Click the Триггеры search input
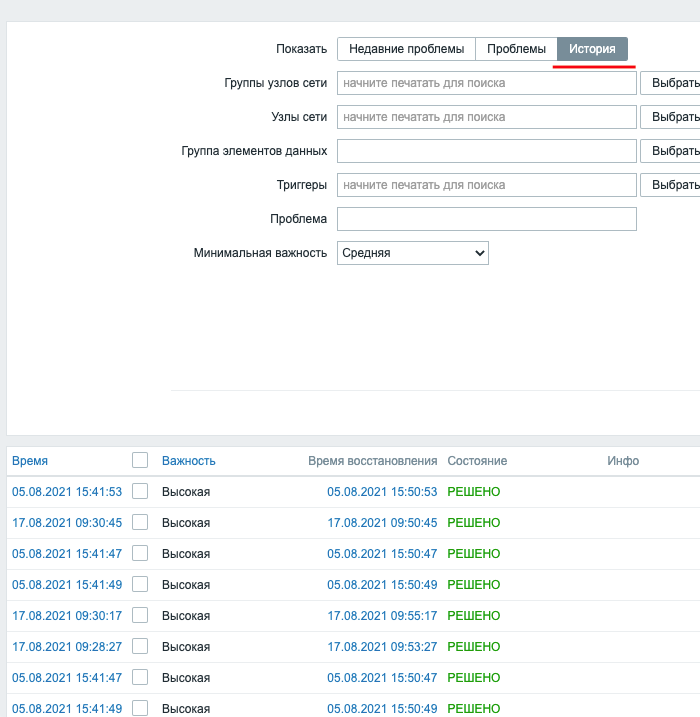This screenshot has height=717, width=700. pos(487,185)
